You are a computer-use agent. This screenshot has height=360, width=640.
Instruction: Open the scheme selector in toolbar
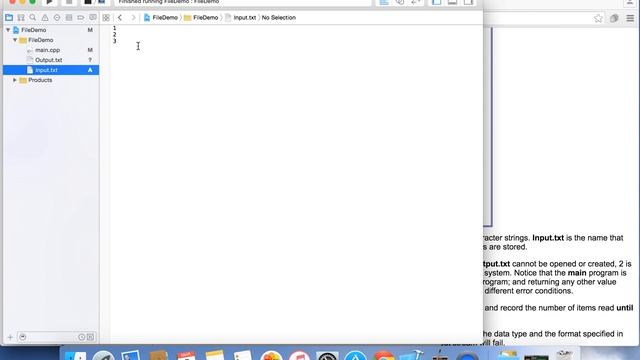coord(94,2)
